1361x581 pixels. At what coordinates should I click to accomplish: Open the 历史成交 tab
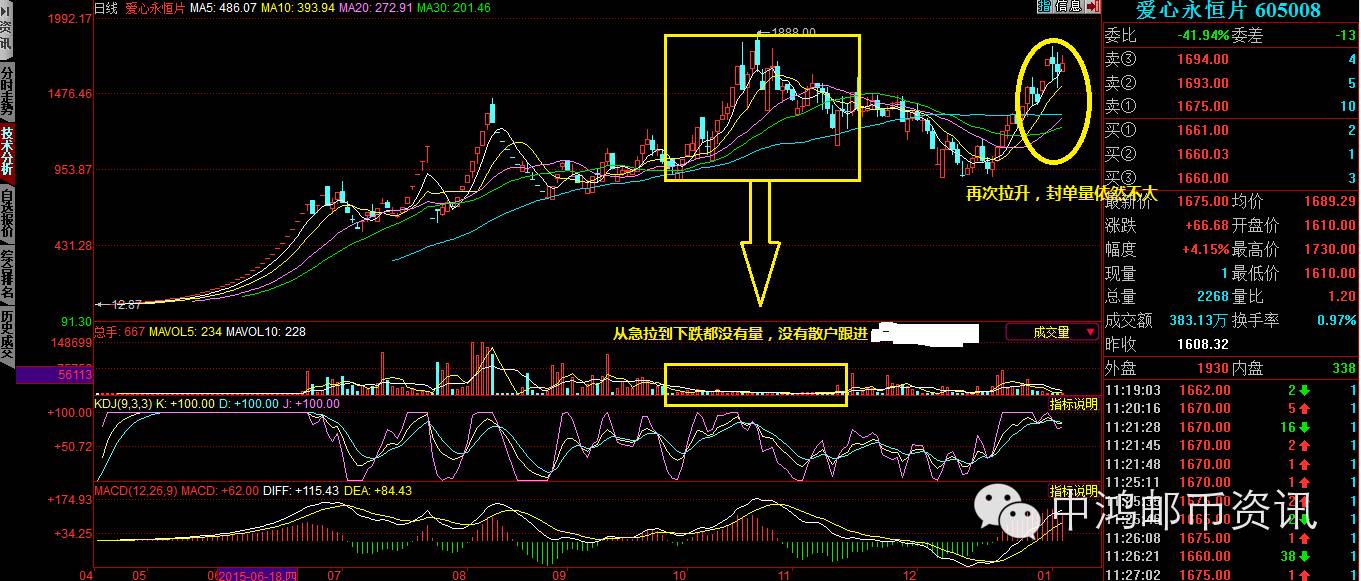(x=7, y=335)
